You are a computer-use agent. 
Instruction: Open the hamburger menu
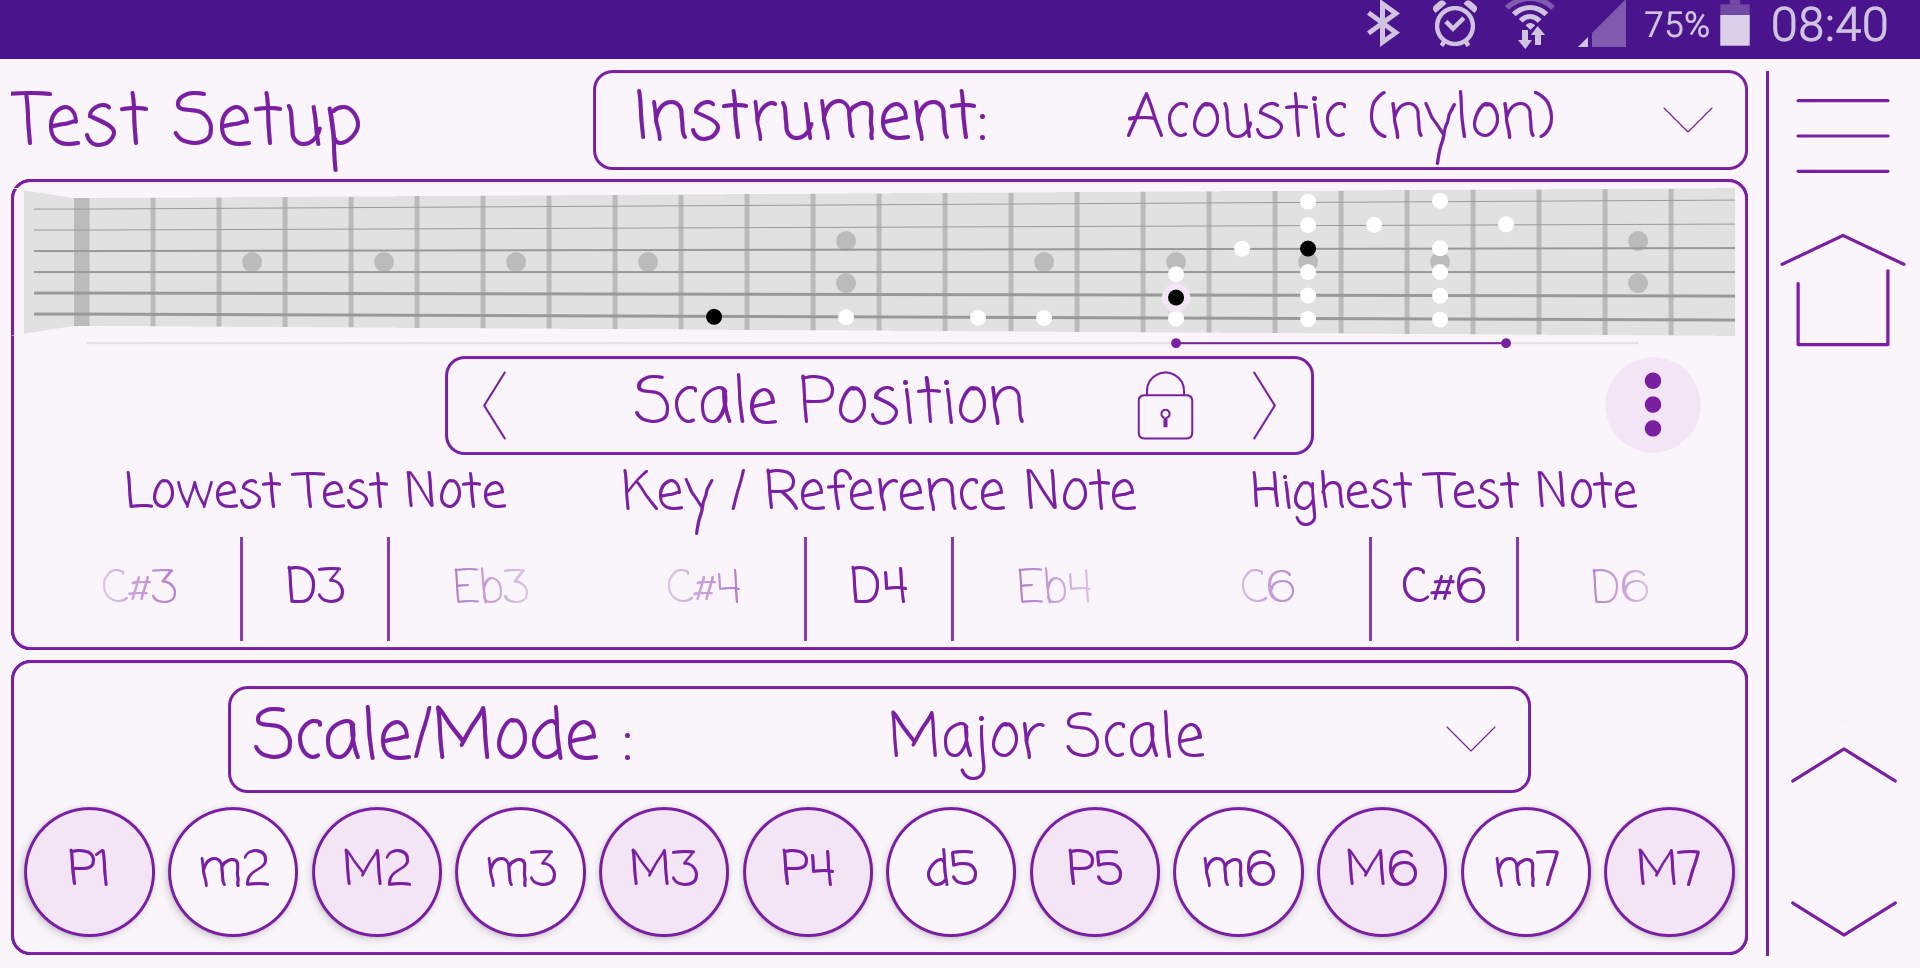click(x=1842, y=136)
